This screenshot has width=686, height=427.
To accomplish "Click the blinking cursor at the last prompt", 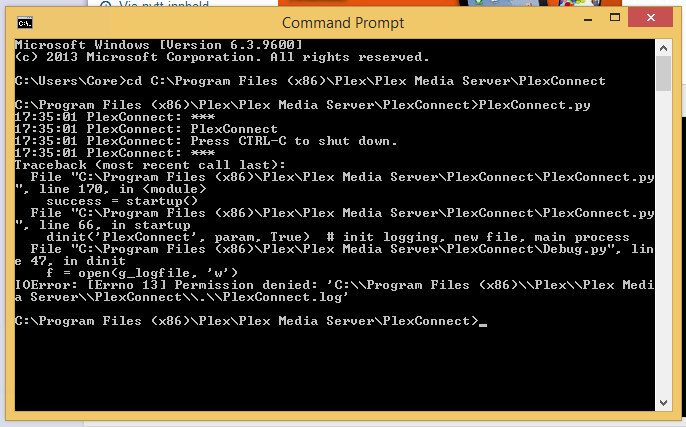I will pos(483,325).
